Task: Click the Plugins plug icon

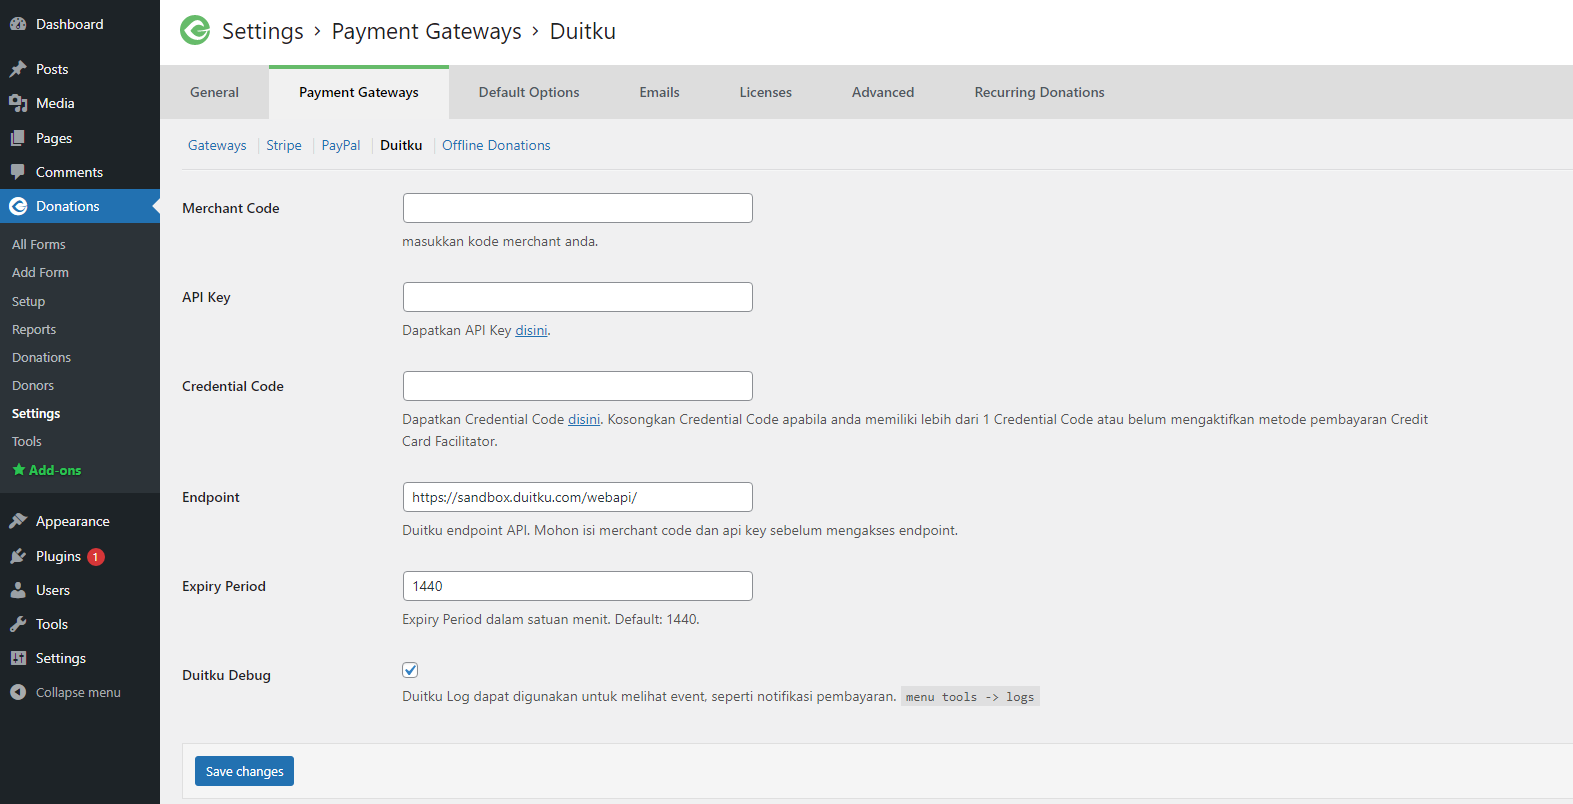Action: pos(18,556)
